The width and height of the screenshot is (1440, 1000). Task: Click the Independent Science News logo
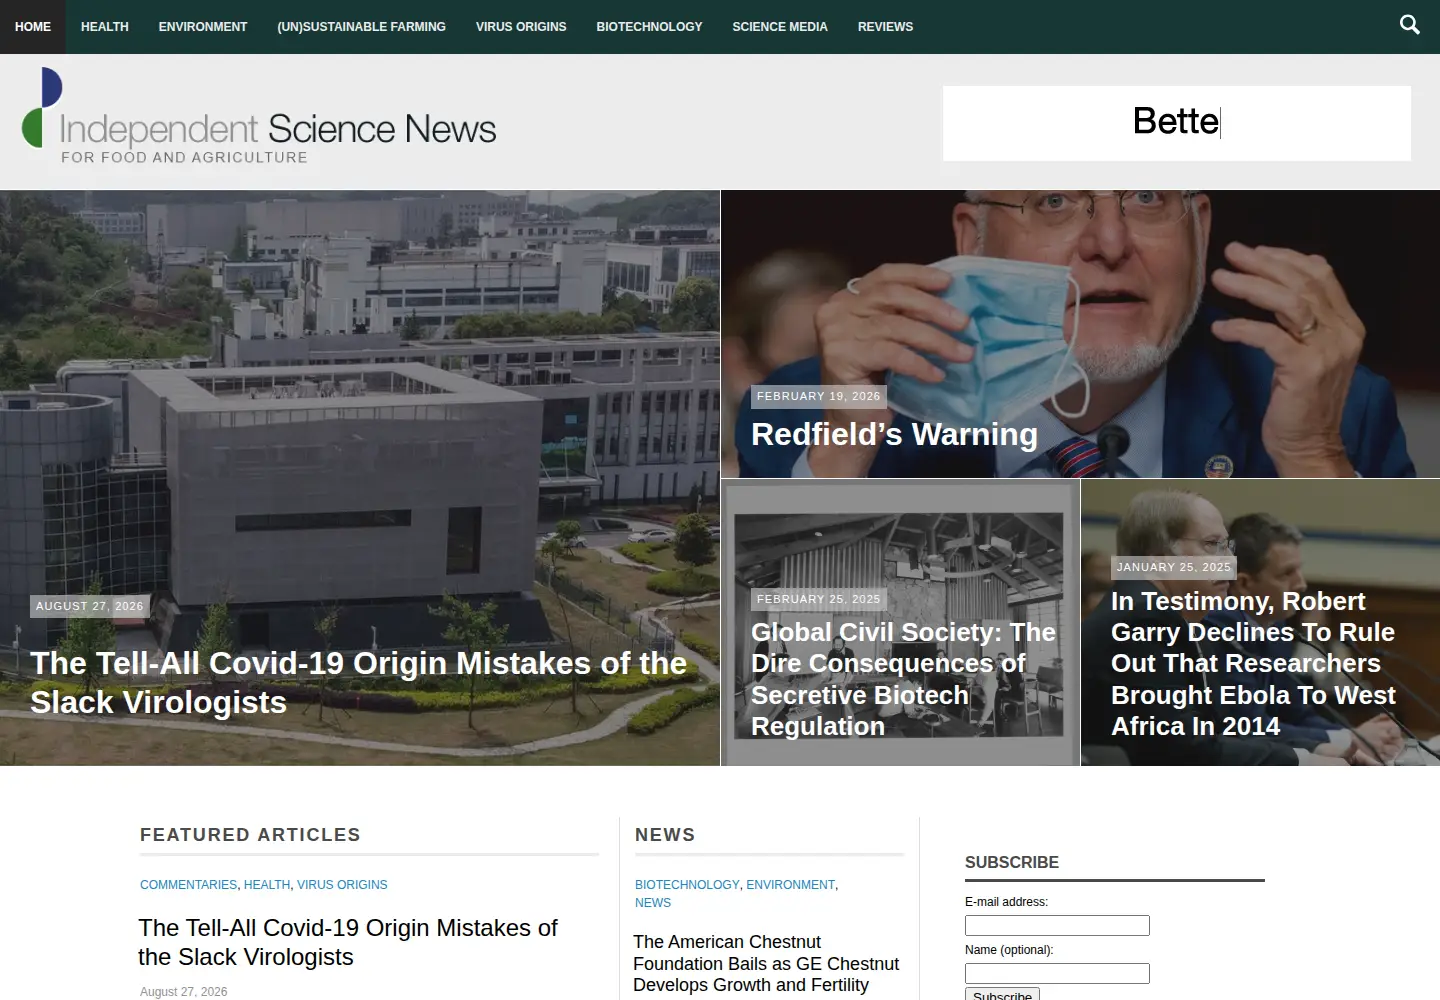pyautogui.click(x=259, y=117)
